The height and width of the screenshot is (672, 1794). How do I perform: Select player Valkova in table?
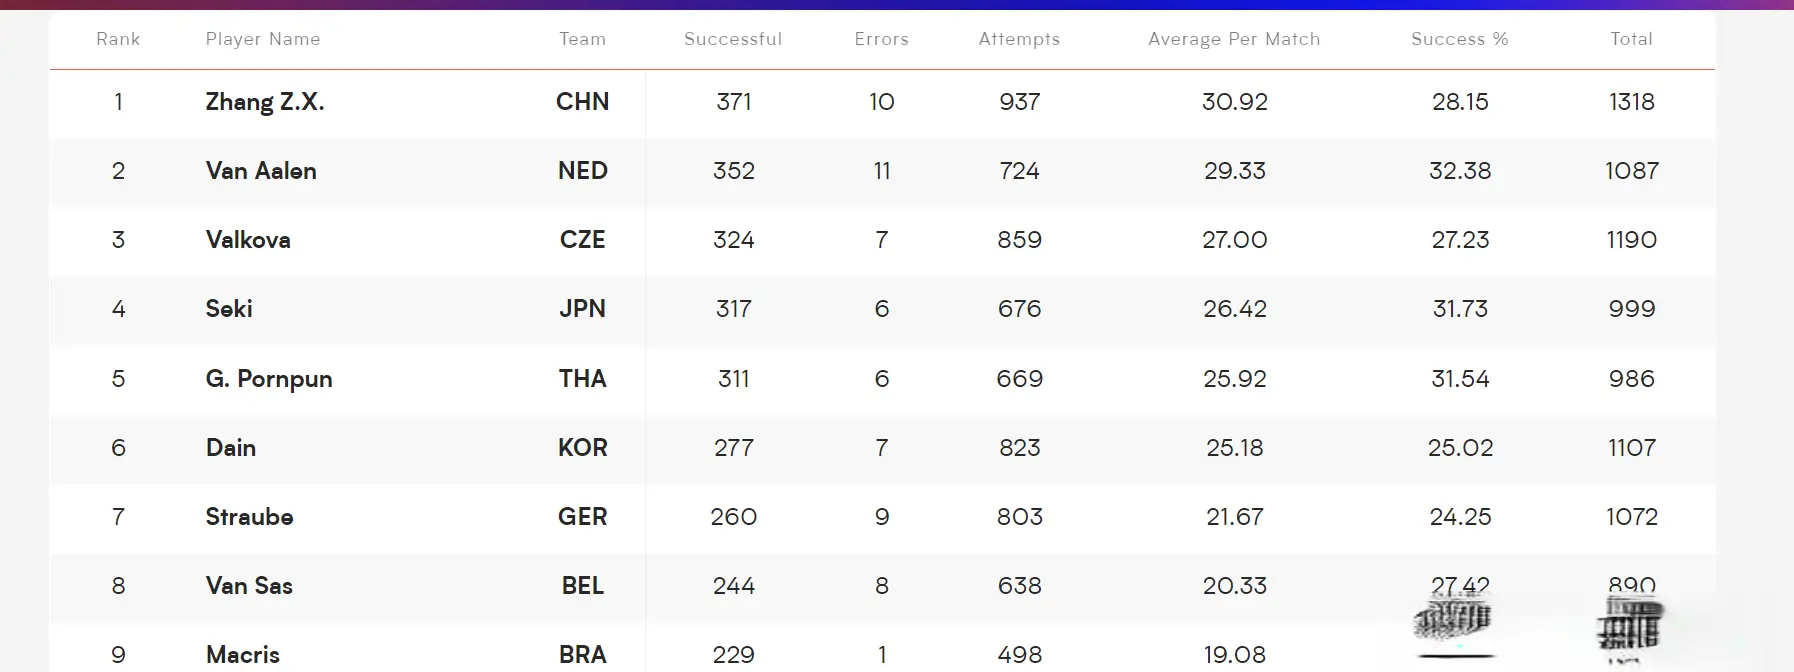point(248,239)
